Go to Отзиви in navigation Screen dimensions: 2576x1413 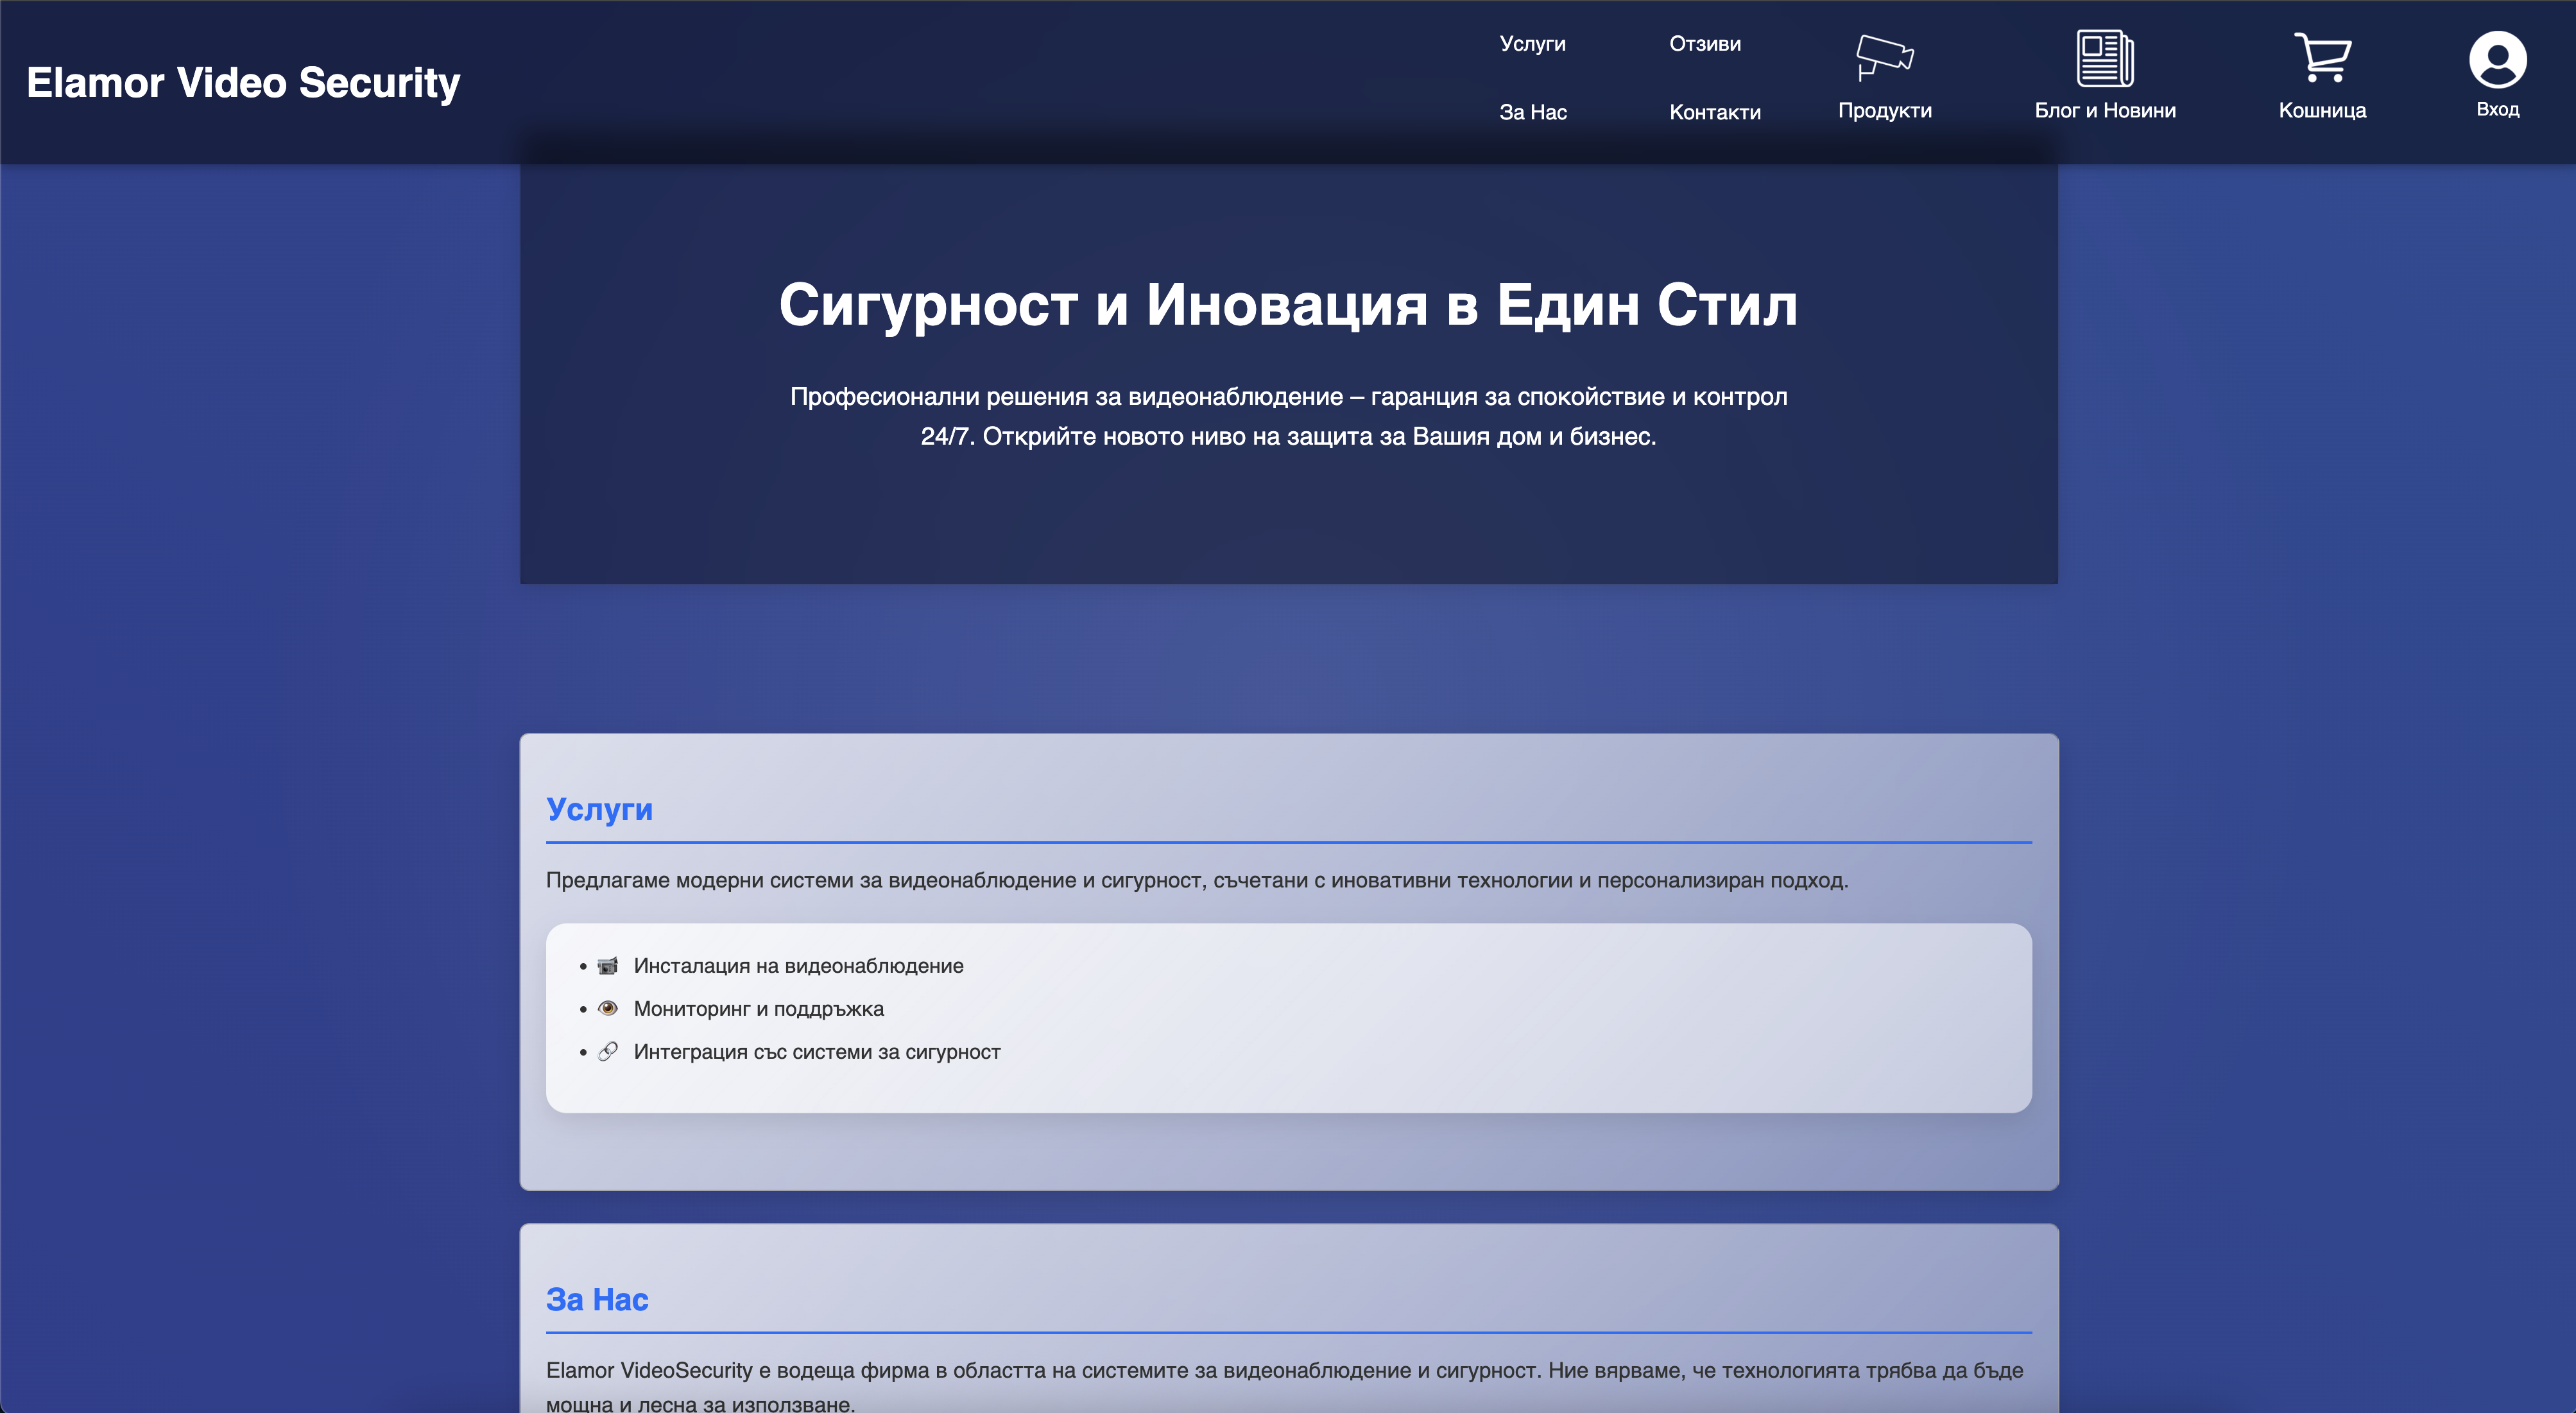1704,44
